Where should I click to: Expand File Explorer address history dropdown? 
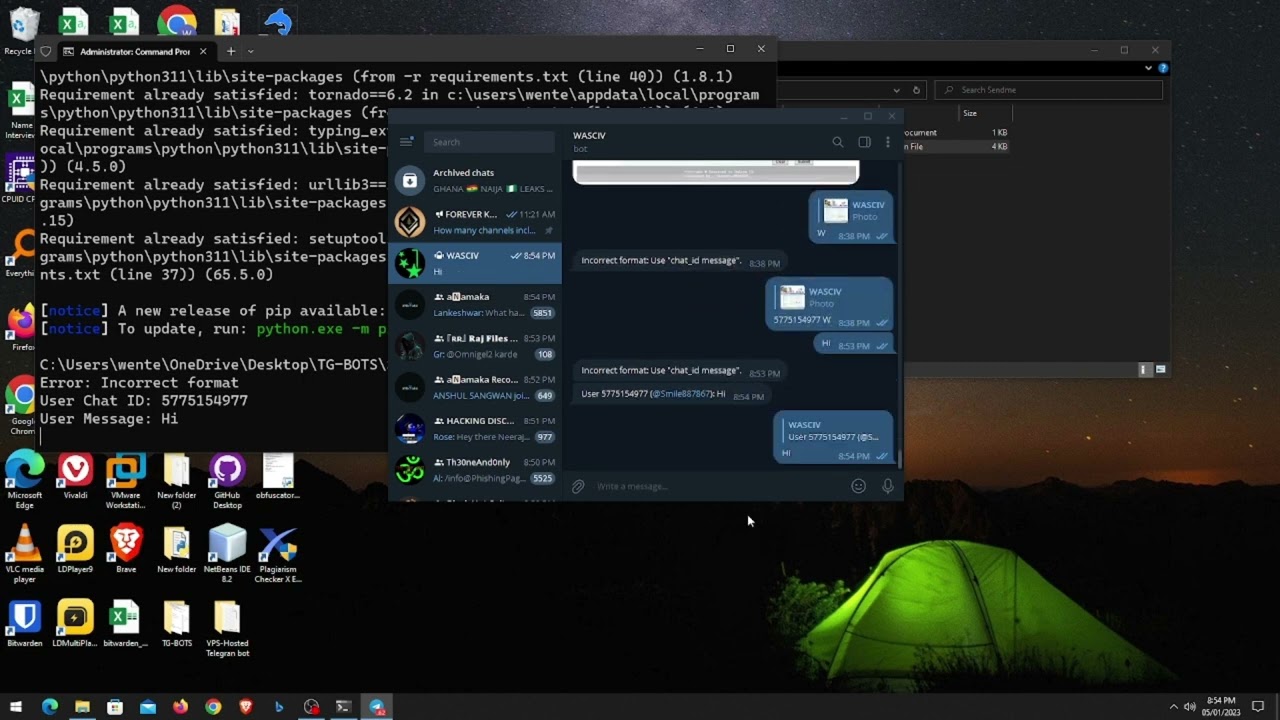896,90
